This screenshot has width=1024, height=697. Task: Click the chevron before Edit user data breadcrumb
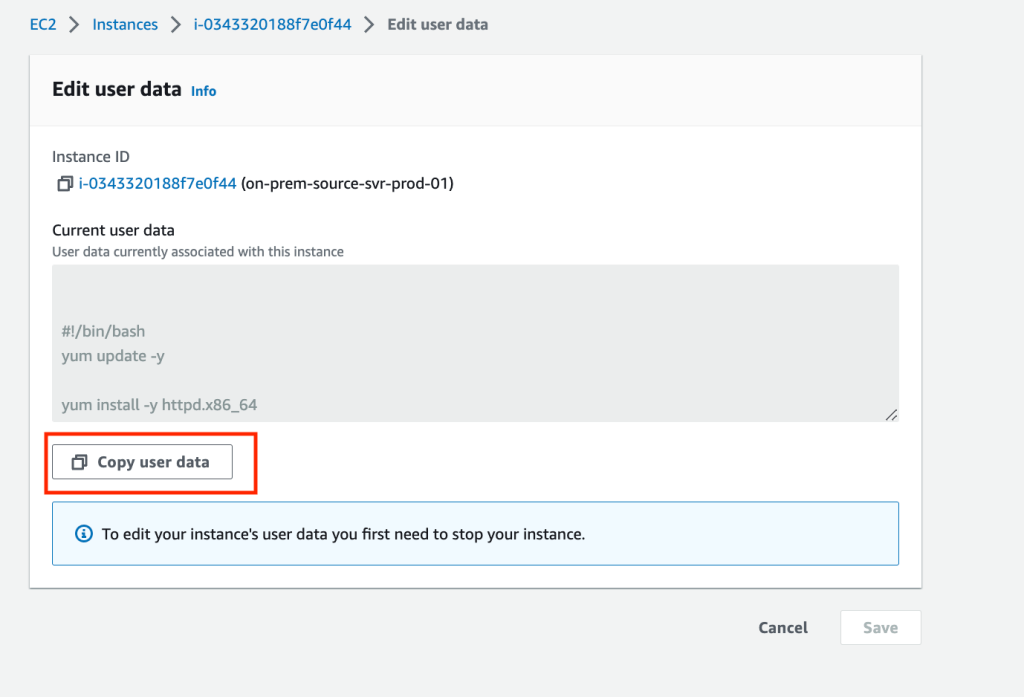click(370, 24)
